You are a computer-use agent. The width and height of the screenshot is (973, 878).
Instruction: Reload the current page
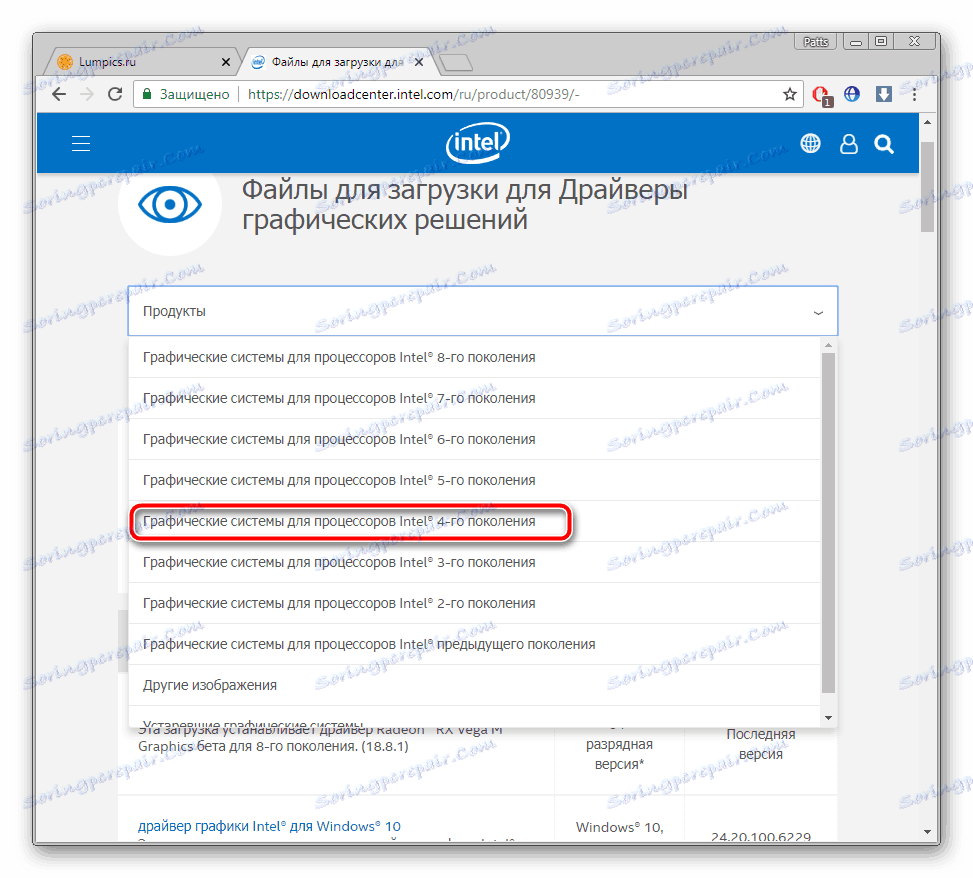115,94
